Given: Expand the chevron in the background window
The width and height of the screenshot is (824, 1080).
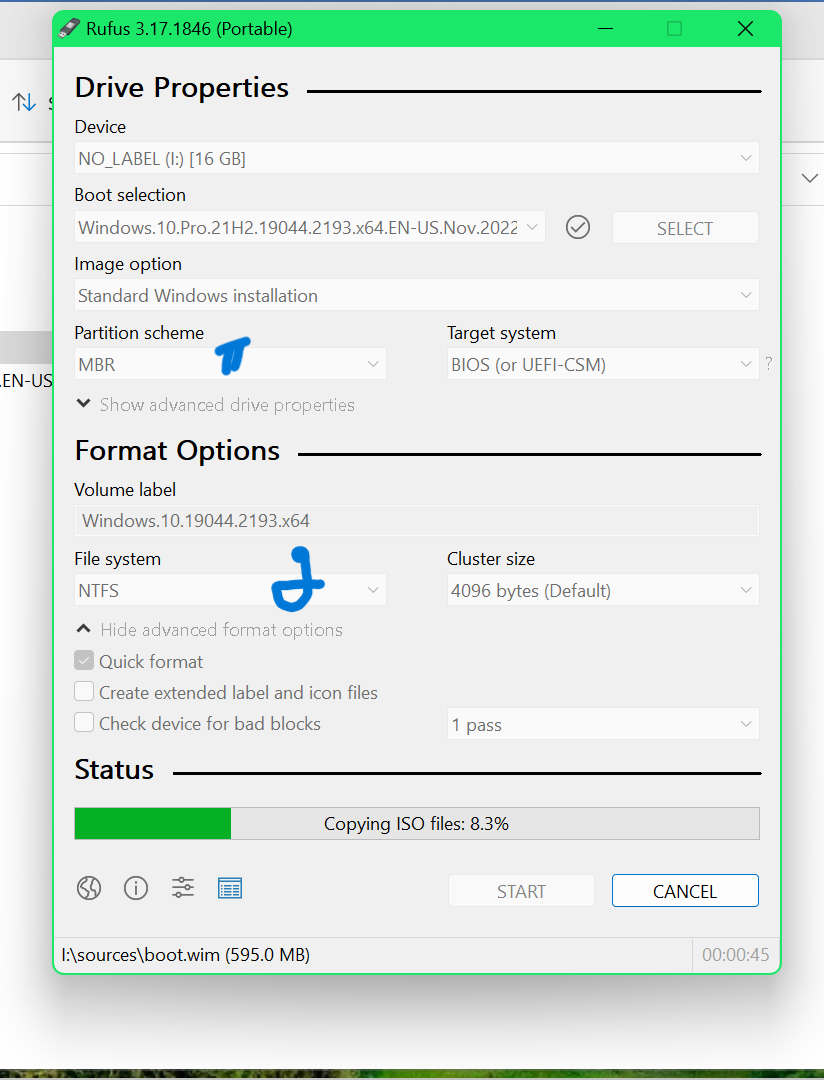Looking at the screenshot, I should click(810, 178).
